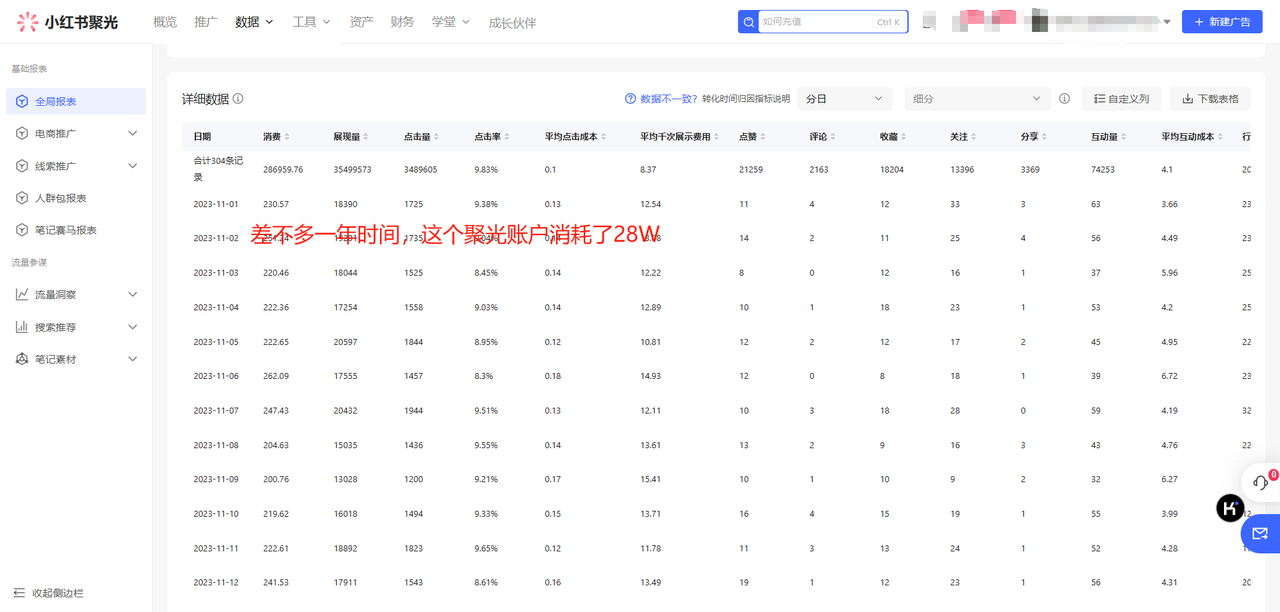Click the 新建广告 button
This screenshot has width=1280, height=612.
point(1222,21)
